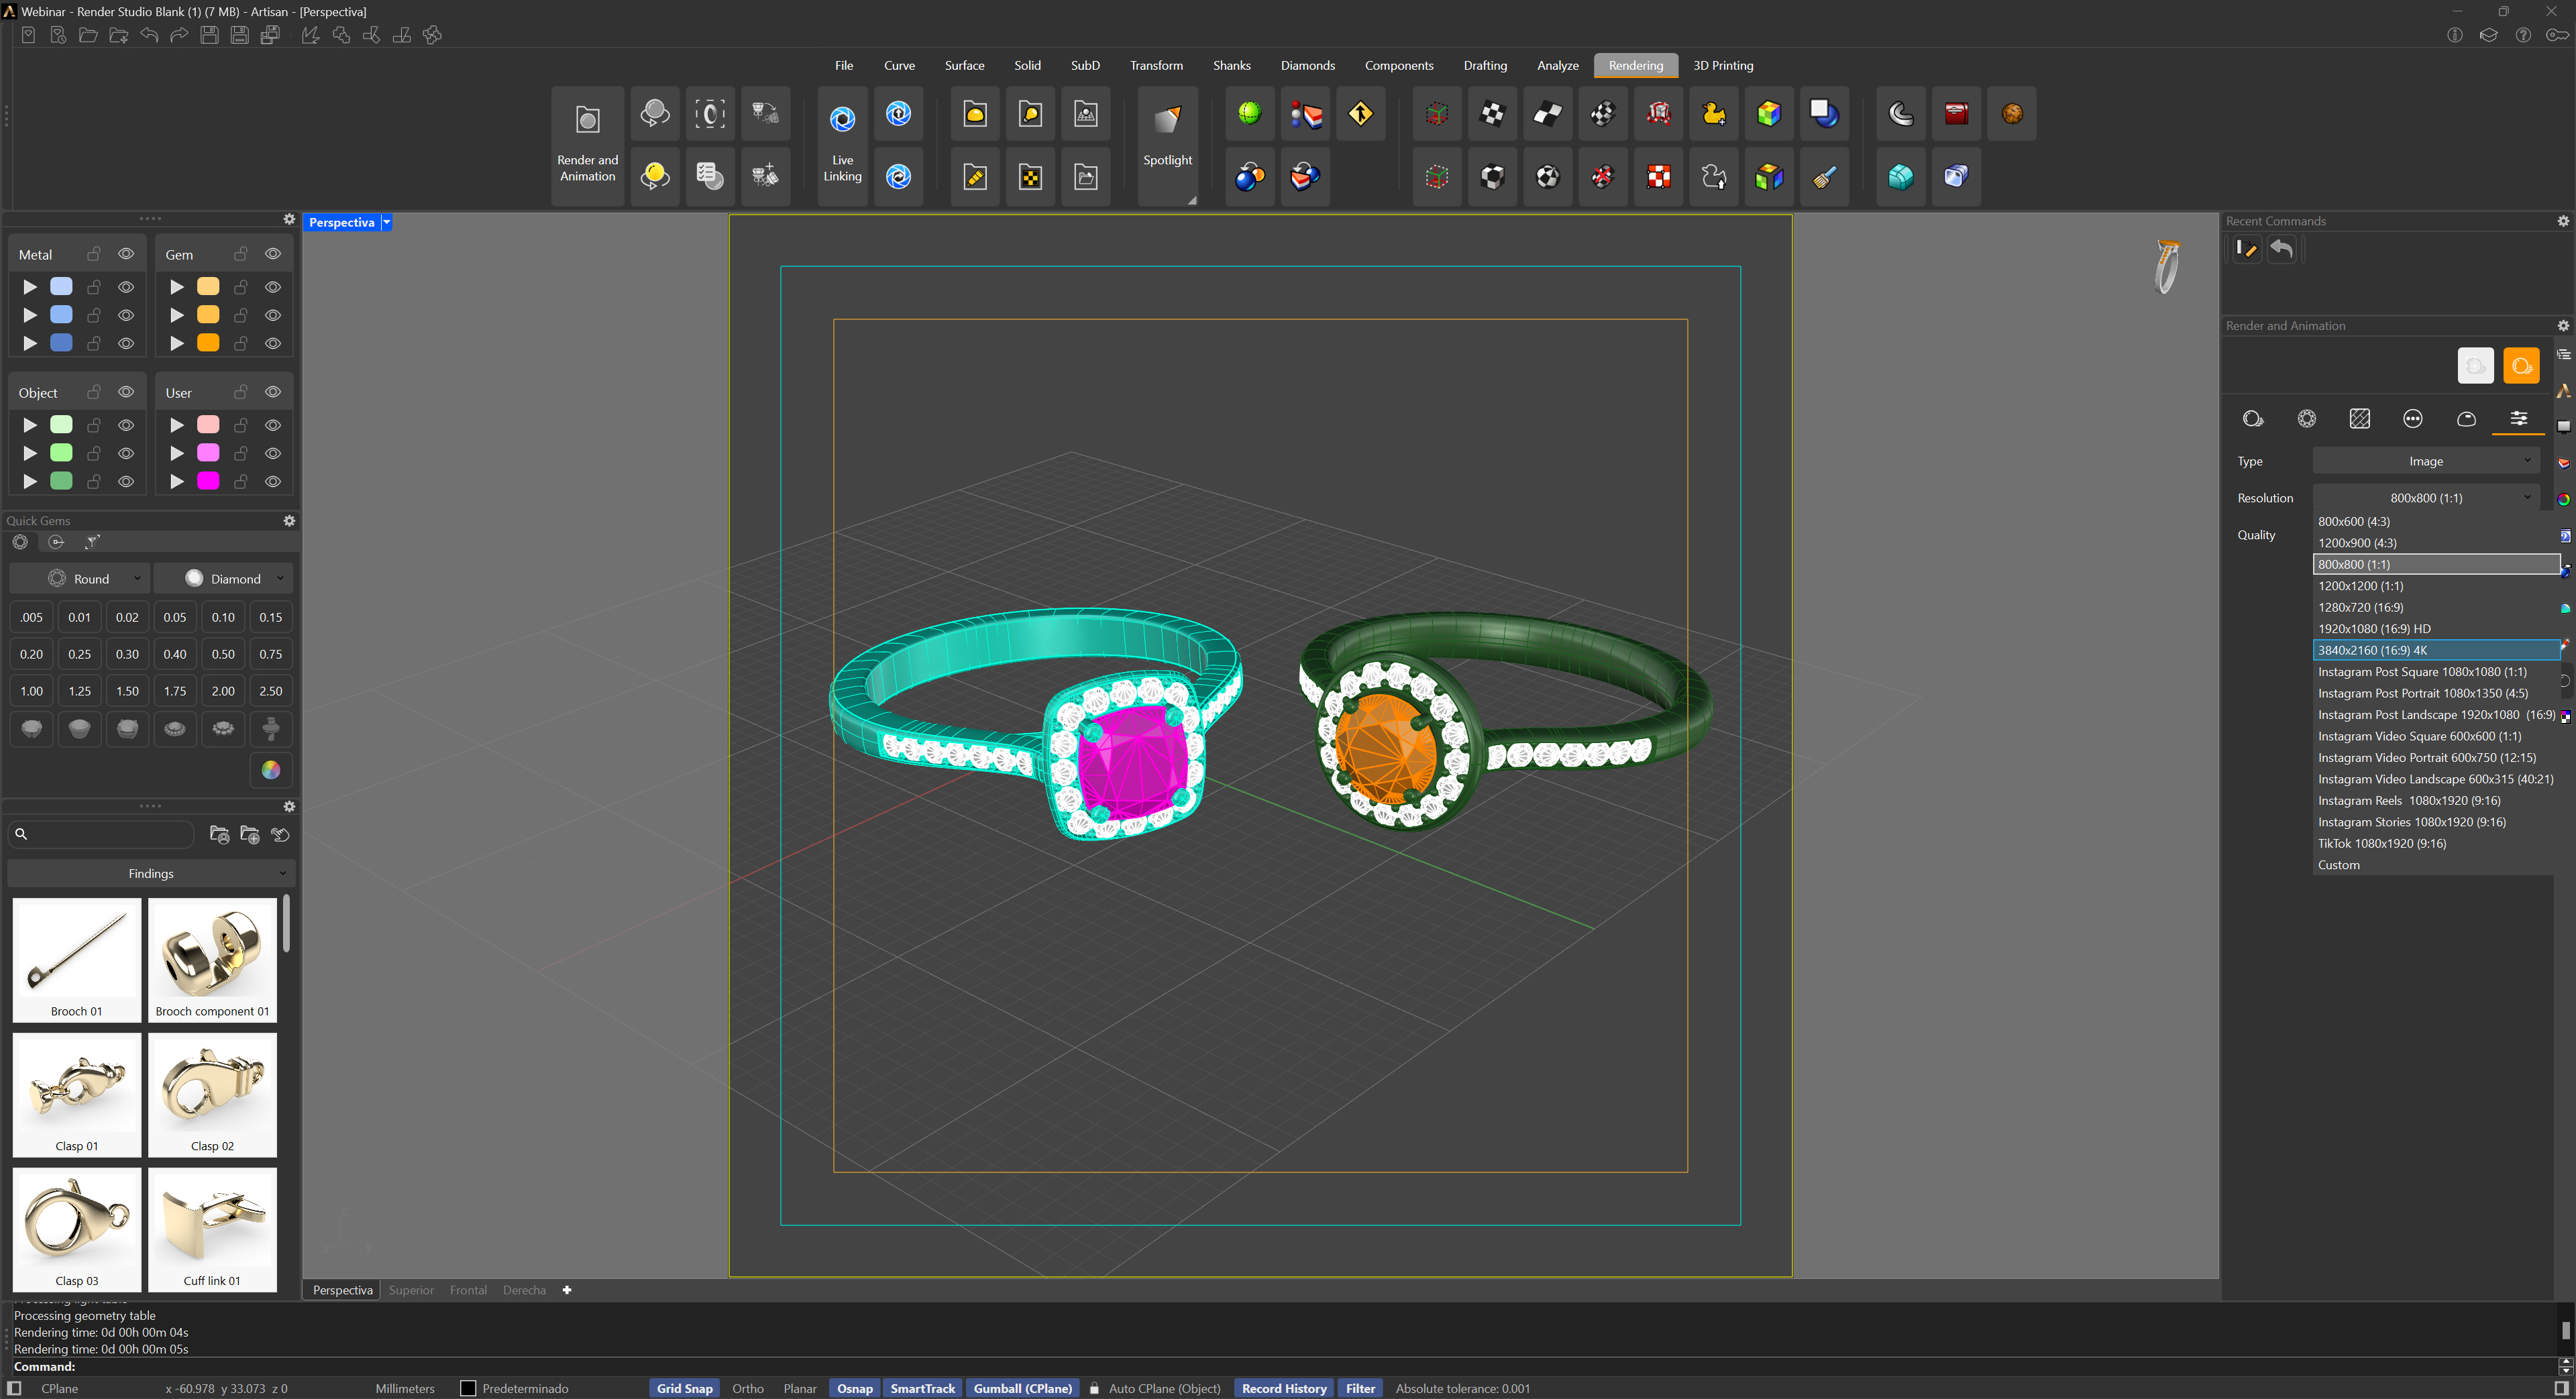Hide the User layer group
This screenshot has width=2576, height=1399.
[x=273, y=392]
